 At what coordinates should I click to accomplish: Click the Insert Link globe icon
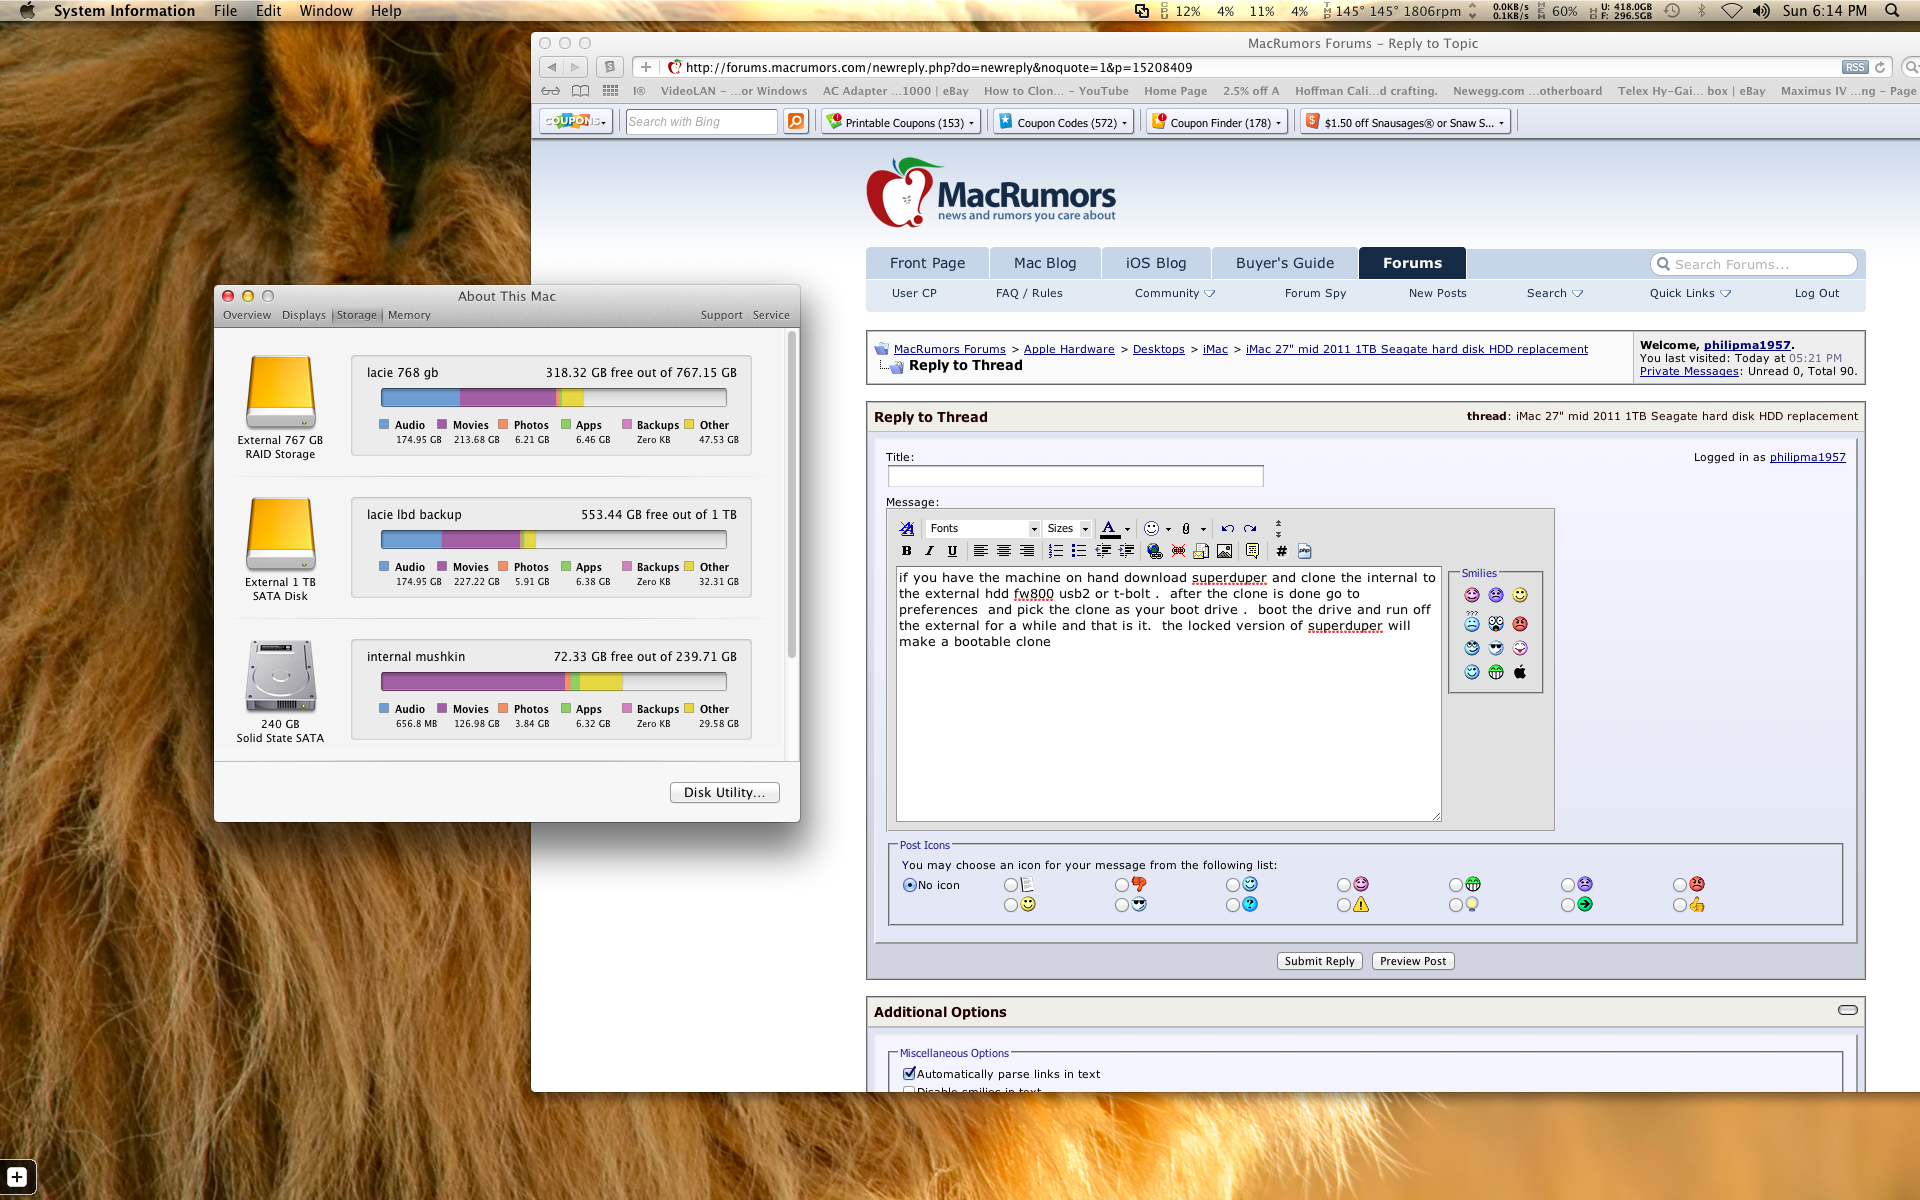(x=1155, y=551)
